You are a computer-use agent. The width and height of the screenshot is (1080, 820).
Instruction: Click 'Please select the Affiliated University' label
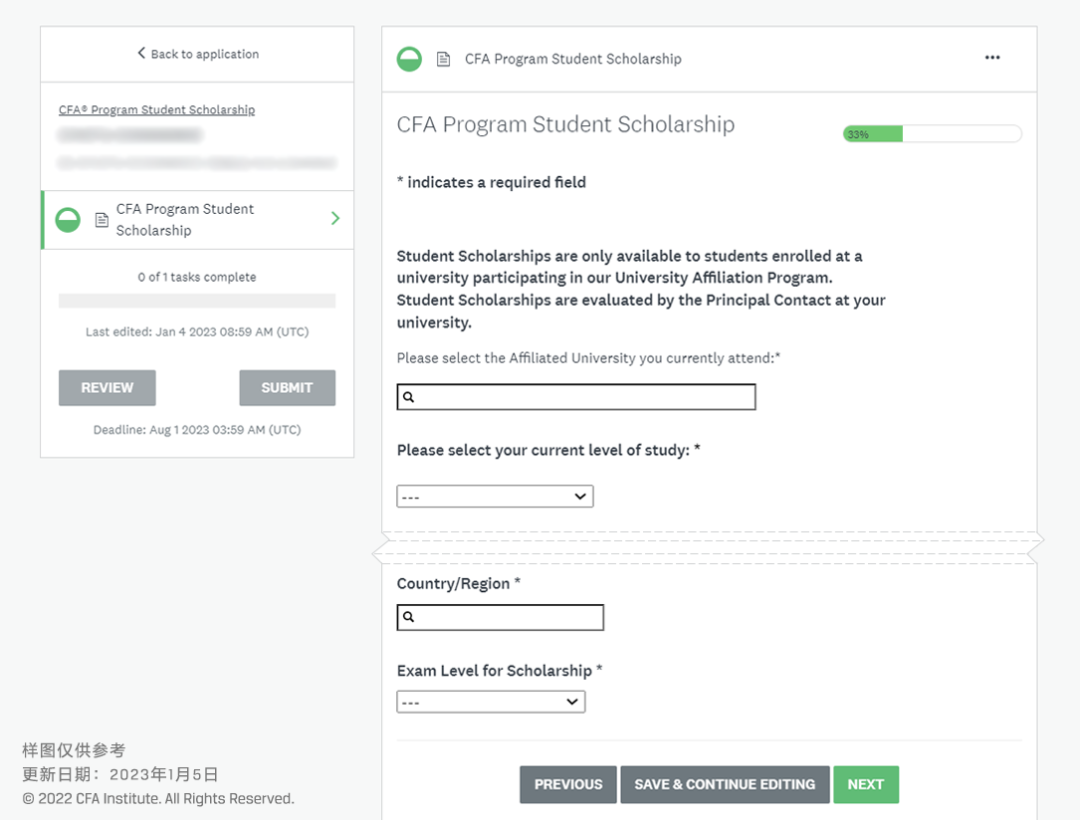(x=588, y=358)
